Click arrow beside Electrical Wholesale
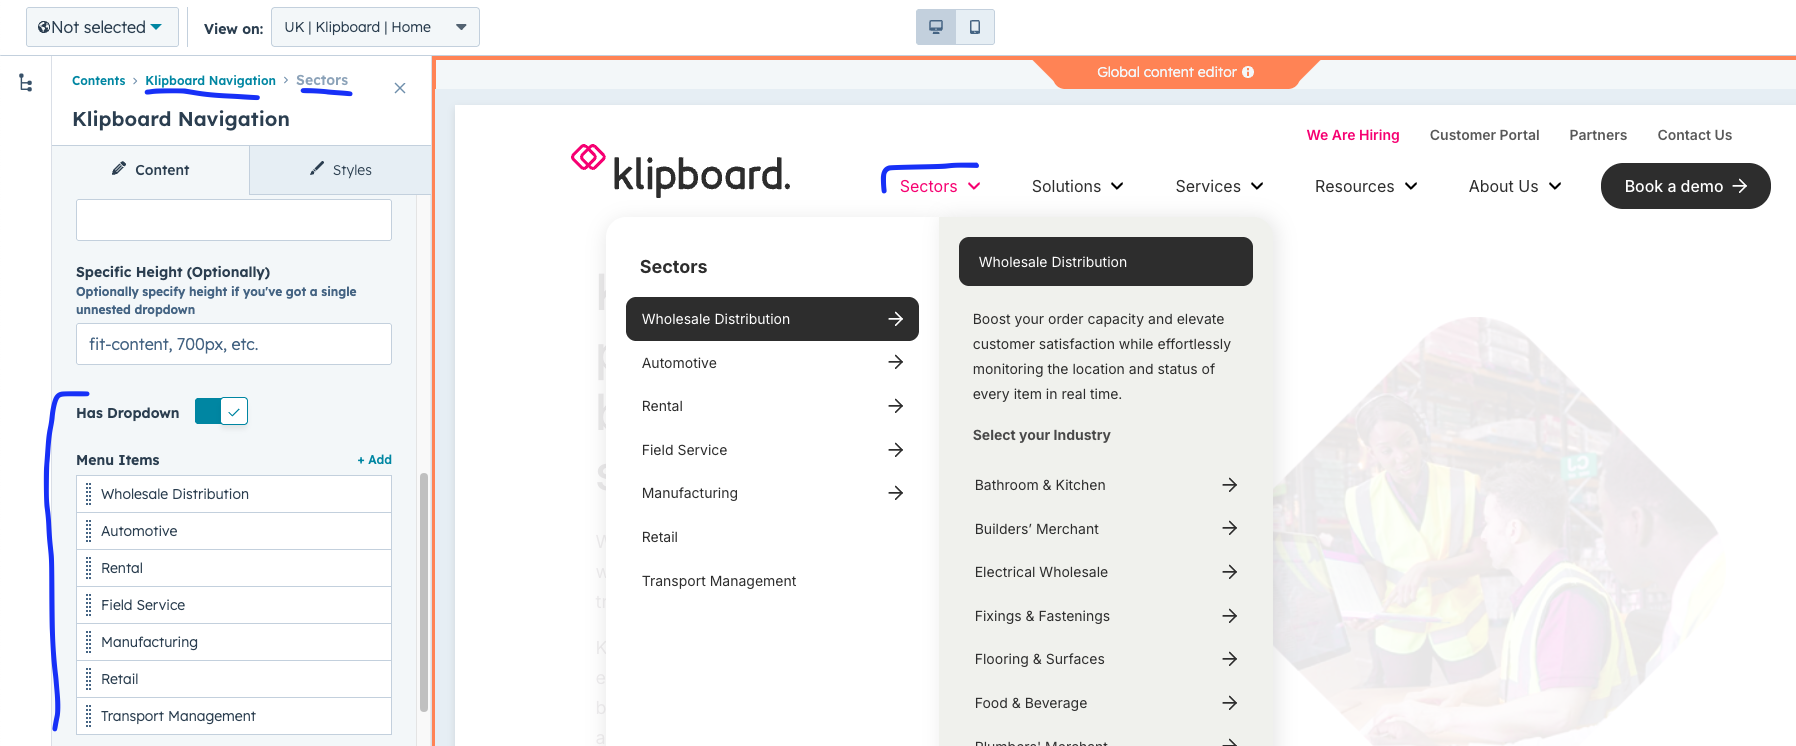The width and height of the screenshot is (1796, 746). [1230, 572]
